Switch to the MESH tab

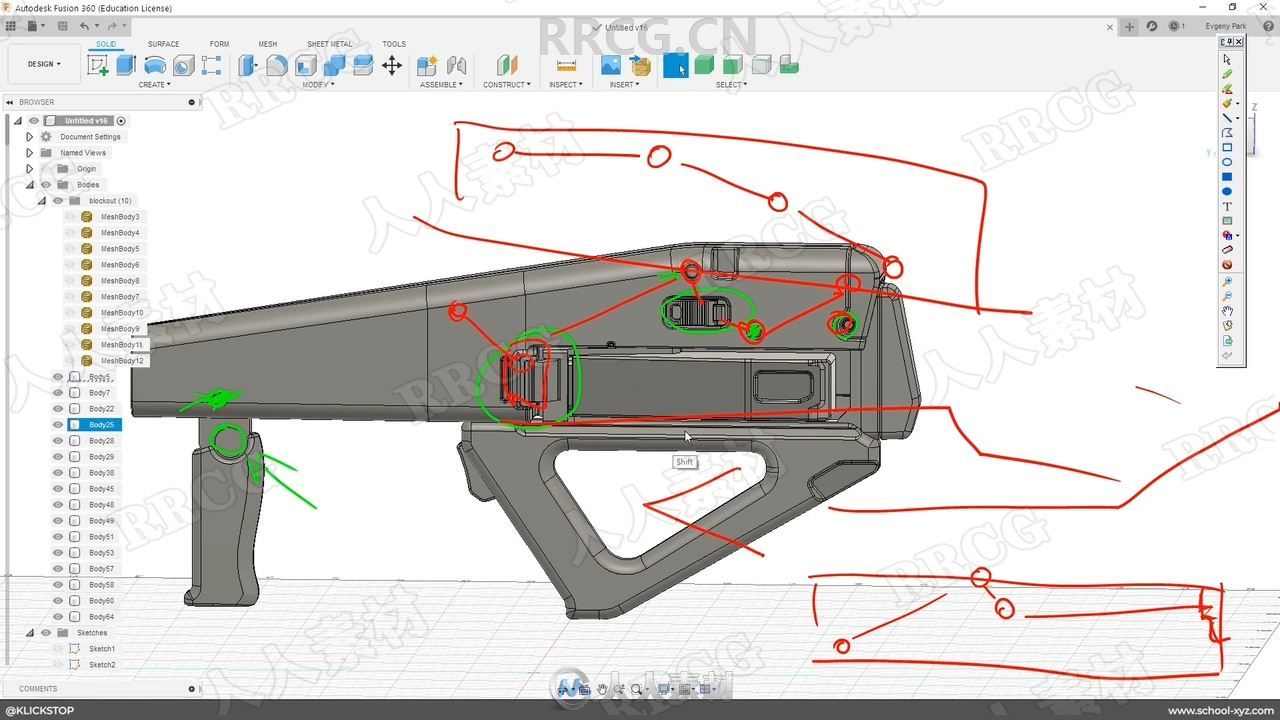tap(268, 44)
